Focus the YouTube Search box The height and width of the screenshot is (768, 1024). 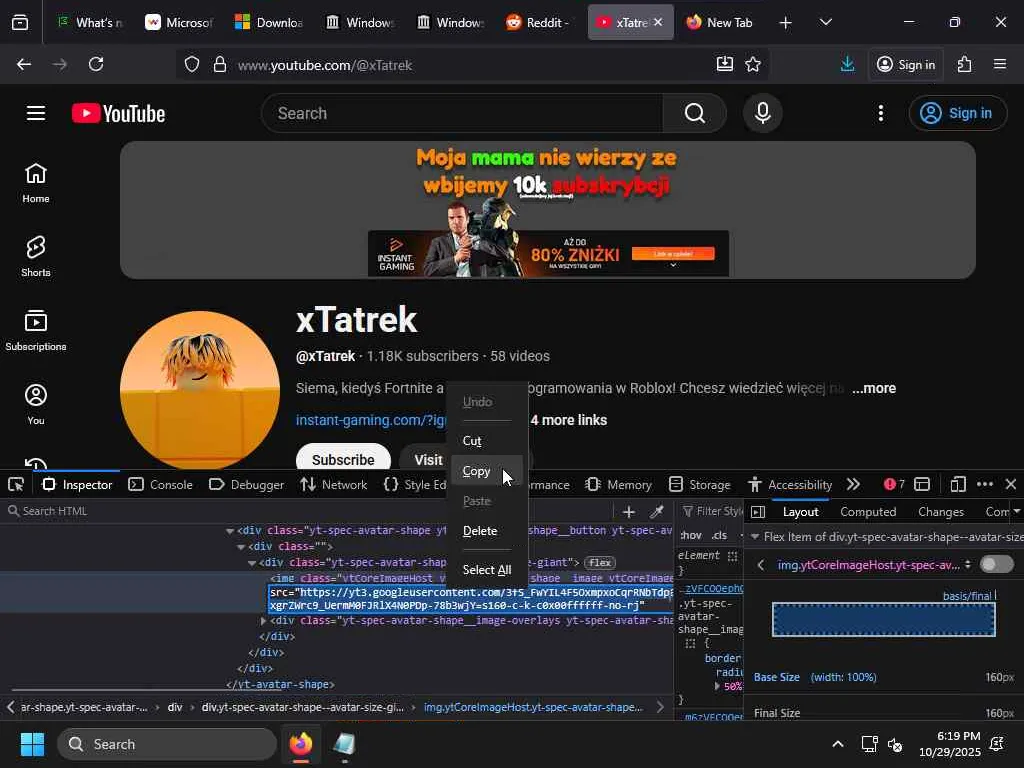coord(462,113)
